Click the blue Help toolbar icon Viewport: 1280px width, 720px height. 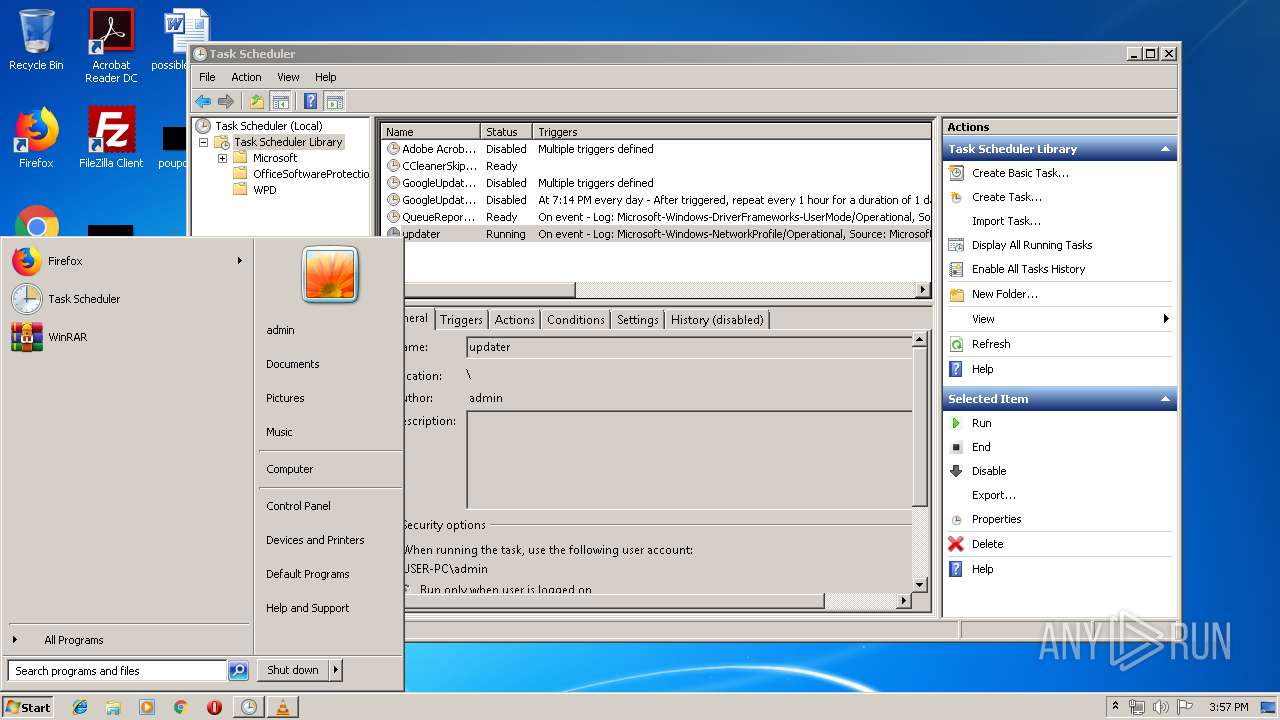pyautogui.click(x=311, y=101)
